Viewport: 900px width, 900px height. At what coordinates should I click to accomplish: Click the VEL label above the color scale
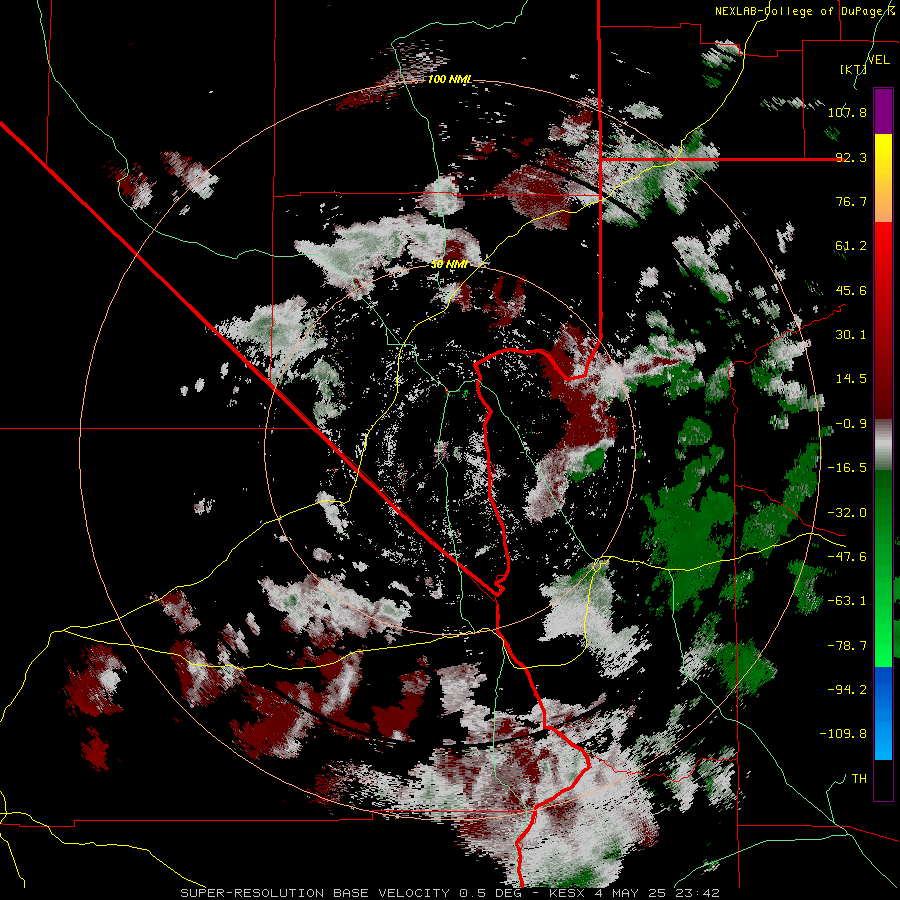click(x=878, y=60)
